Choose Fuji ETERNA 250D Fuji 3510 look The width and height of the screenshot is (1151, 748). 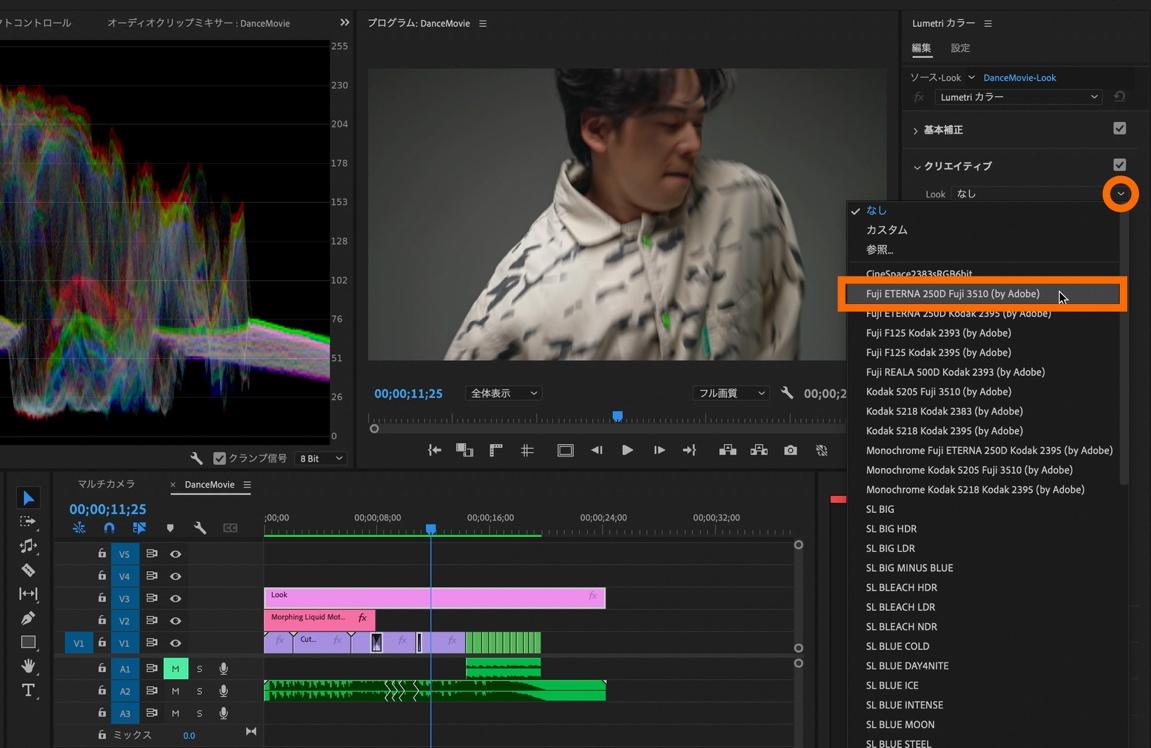[x=952, y=294]
